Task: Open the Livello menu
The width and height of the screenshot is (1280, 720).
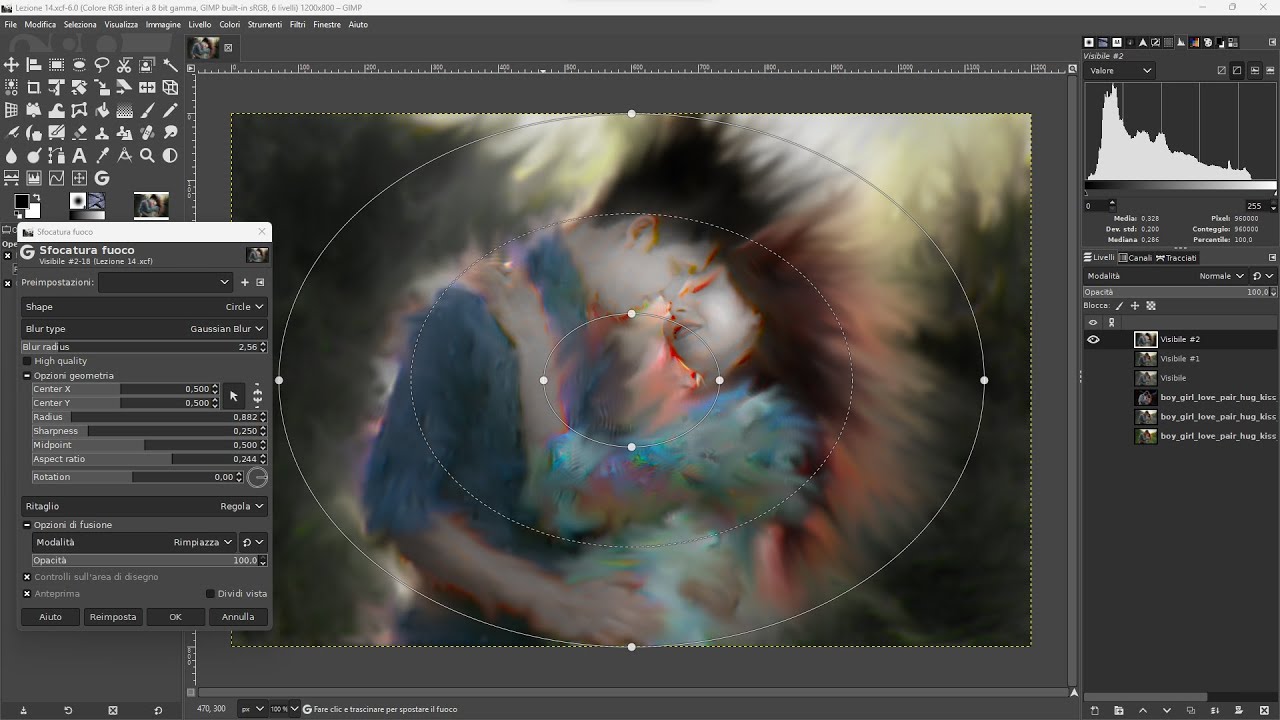Action: (x=200, y=24)
